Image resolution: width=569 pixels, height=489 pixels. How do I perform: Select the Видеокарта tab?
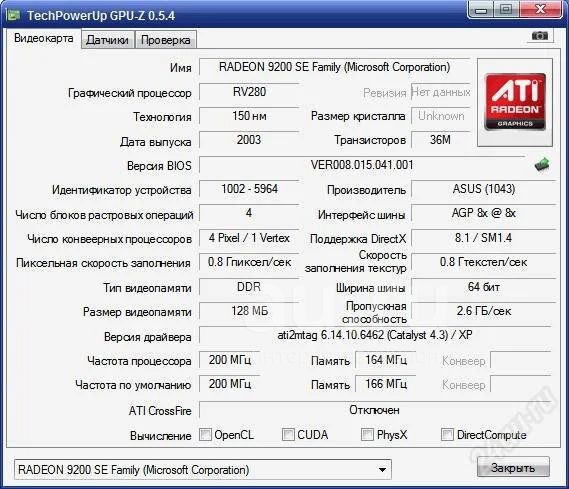coord(44,38)
